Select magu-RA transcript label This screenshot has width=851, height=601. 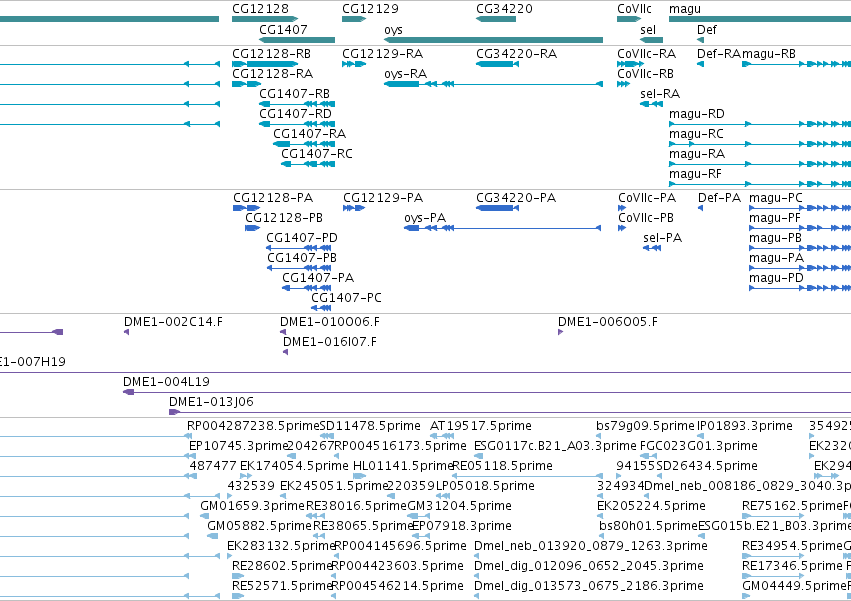click(x=697, y=155)
